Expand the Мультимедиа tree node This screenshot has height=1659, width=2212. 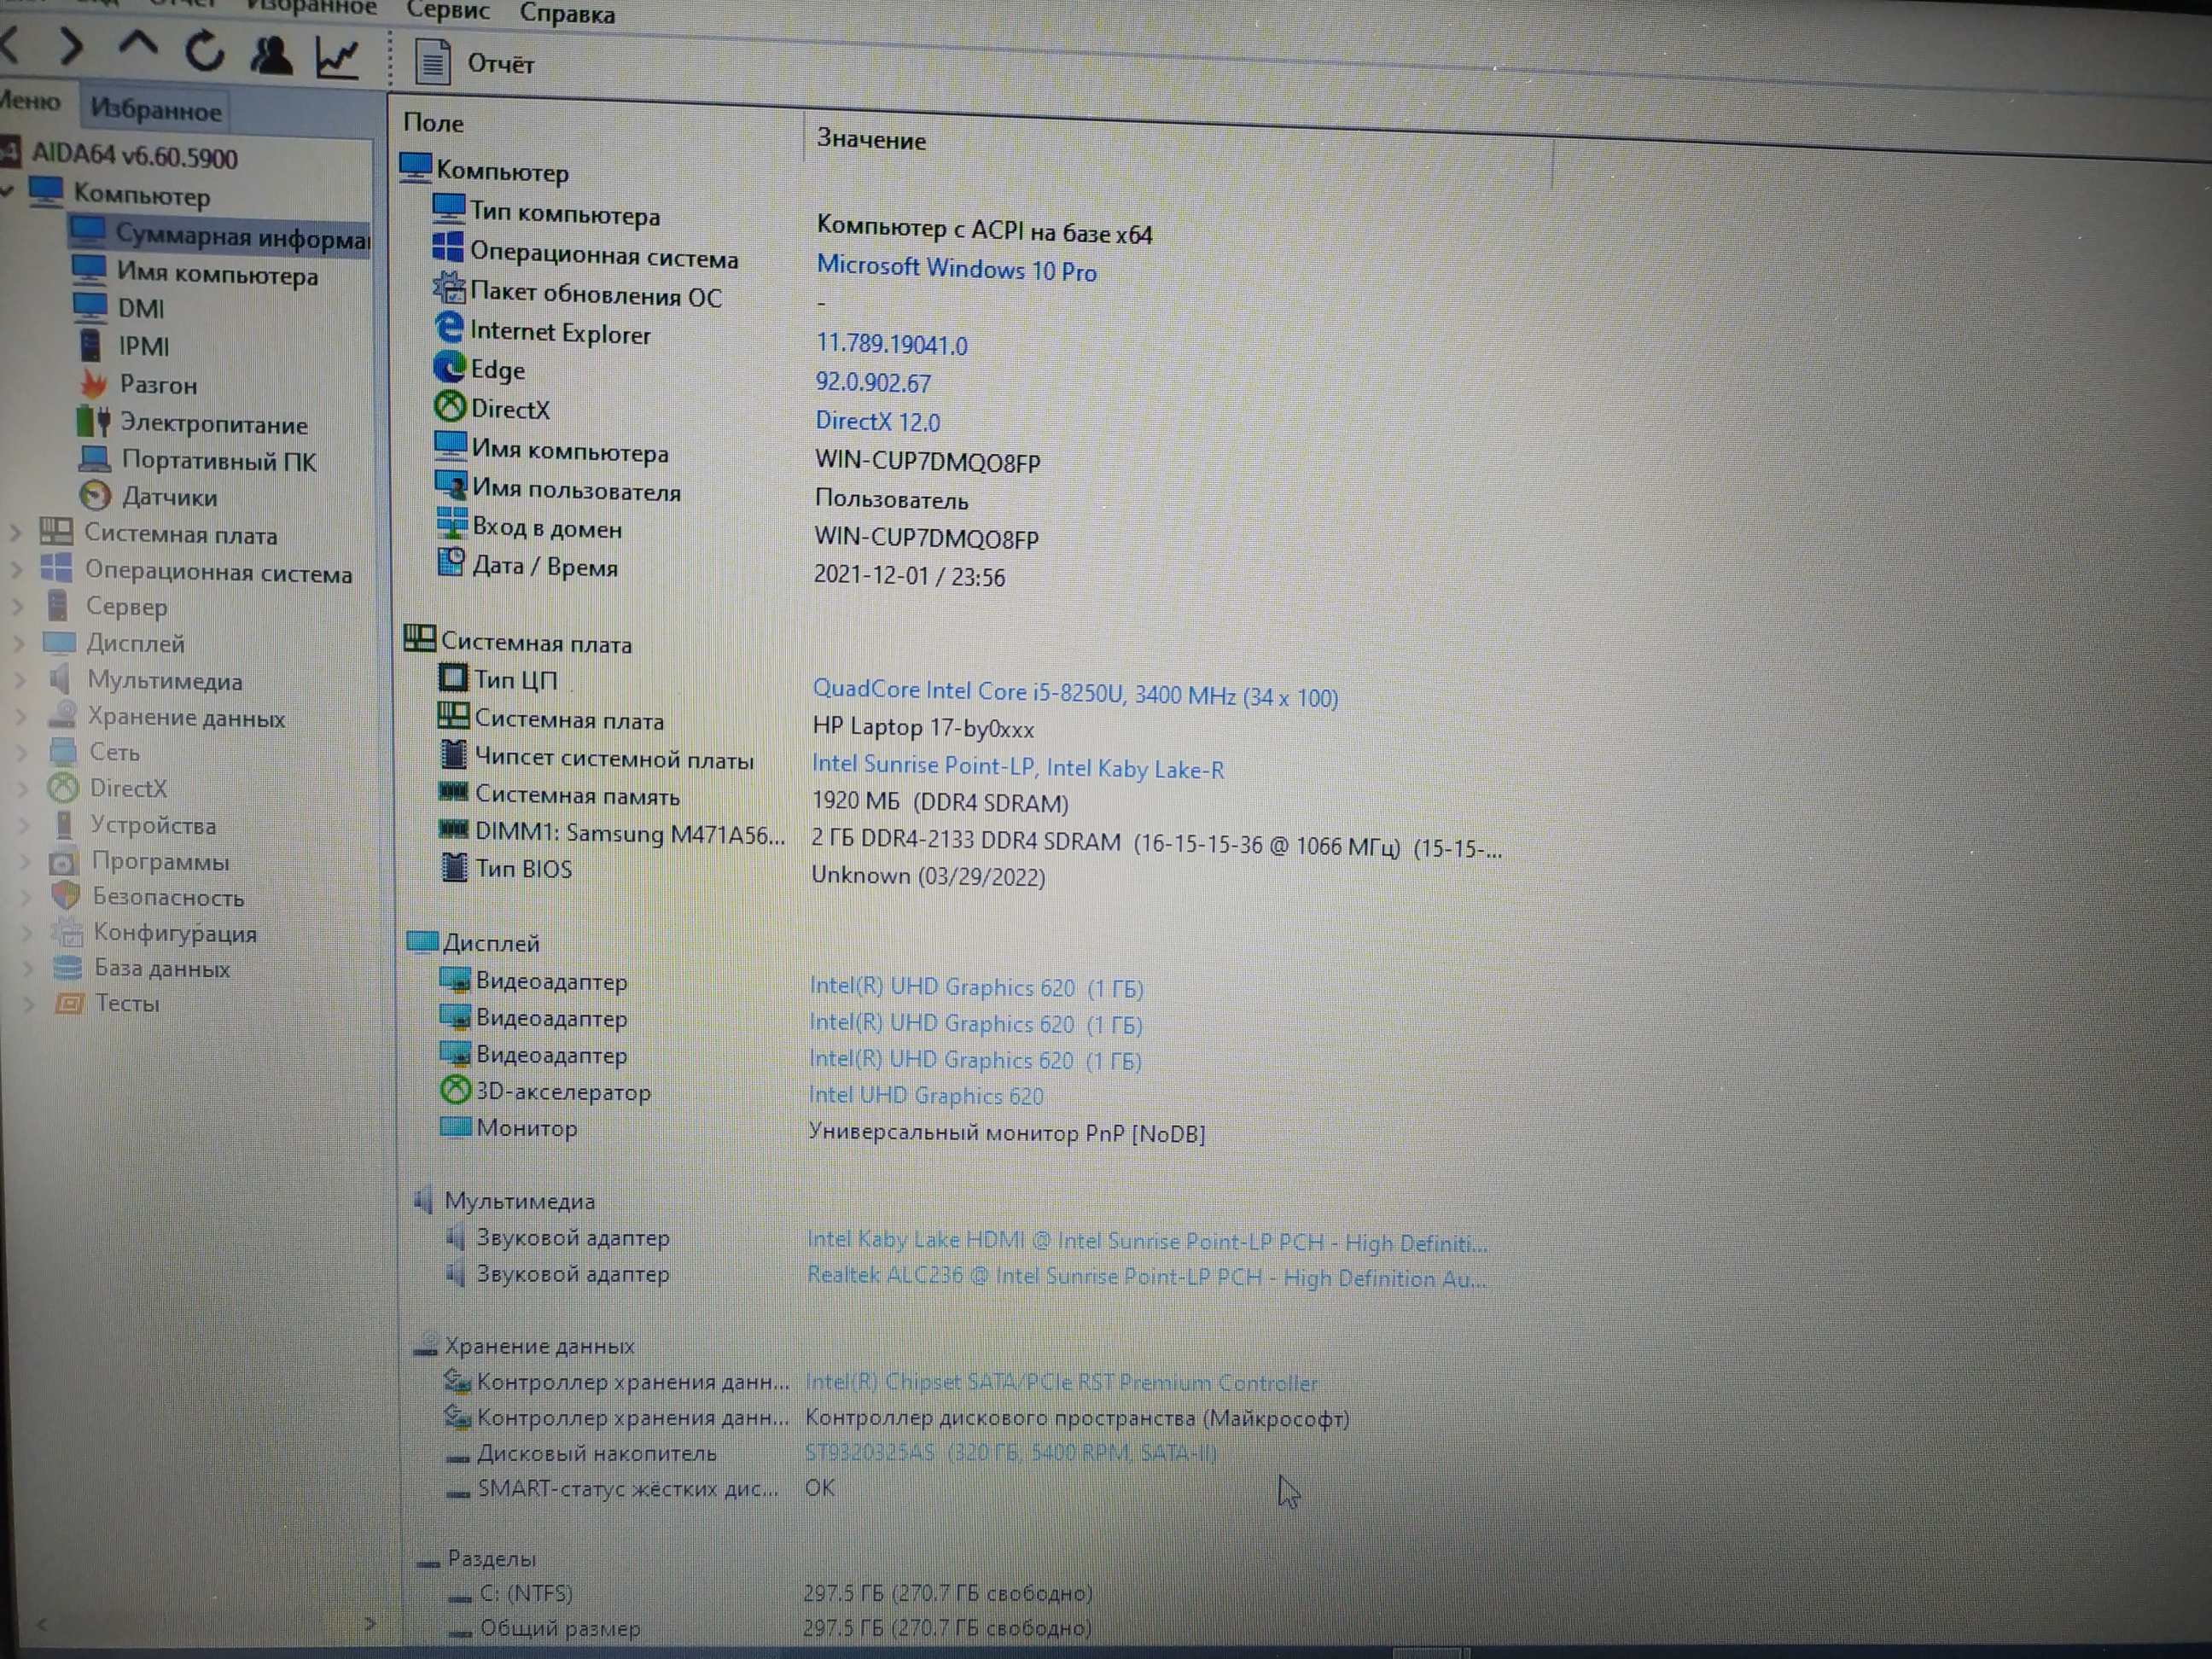click(19, 680)
